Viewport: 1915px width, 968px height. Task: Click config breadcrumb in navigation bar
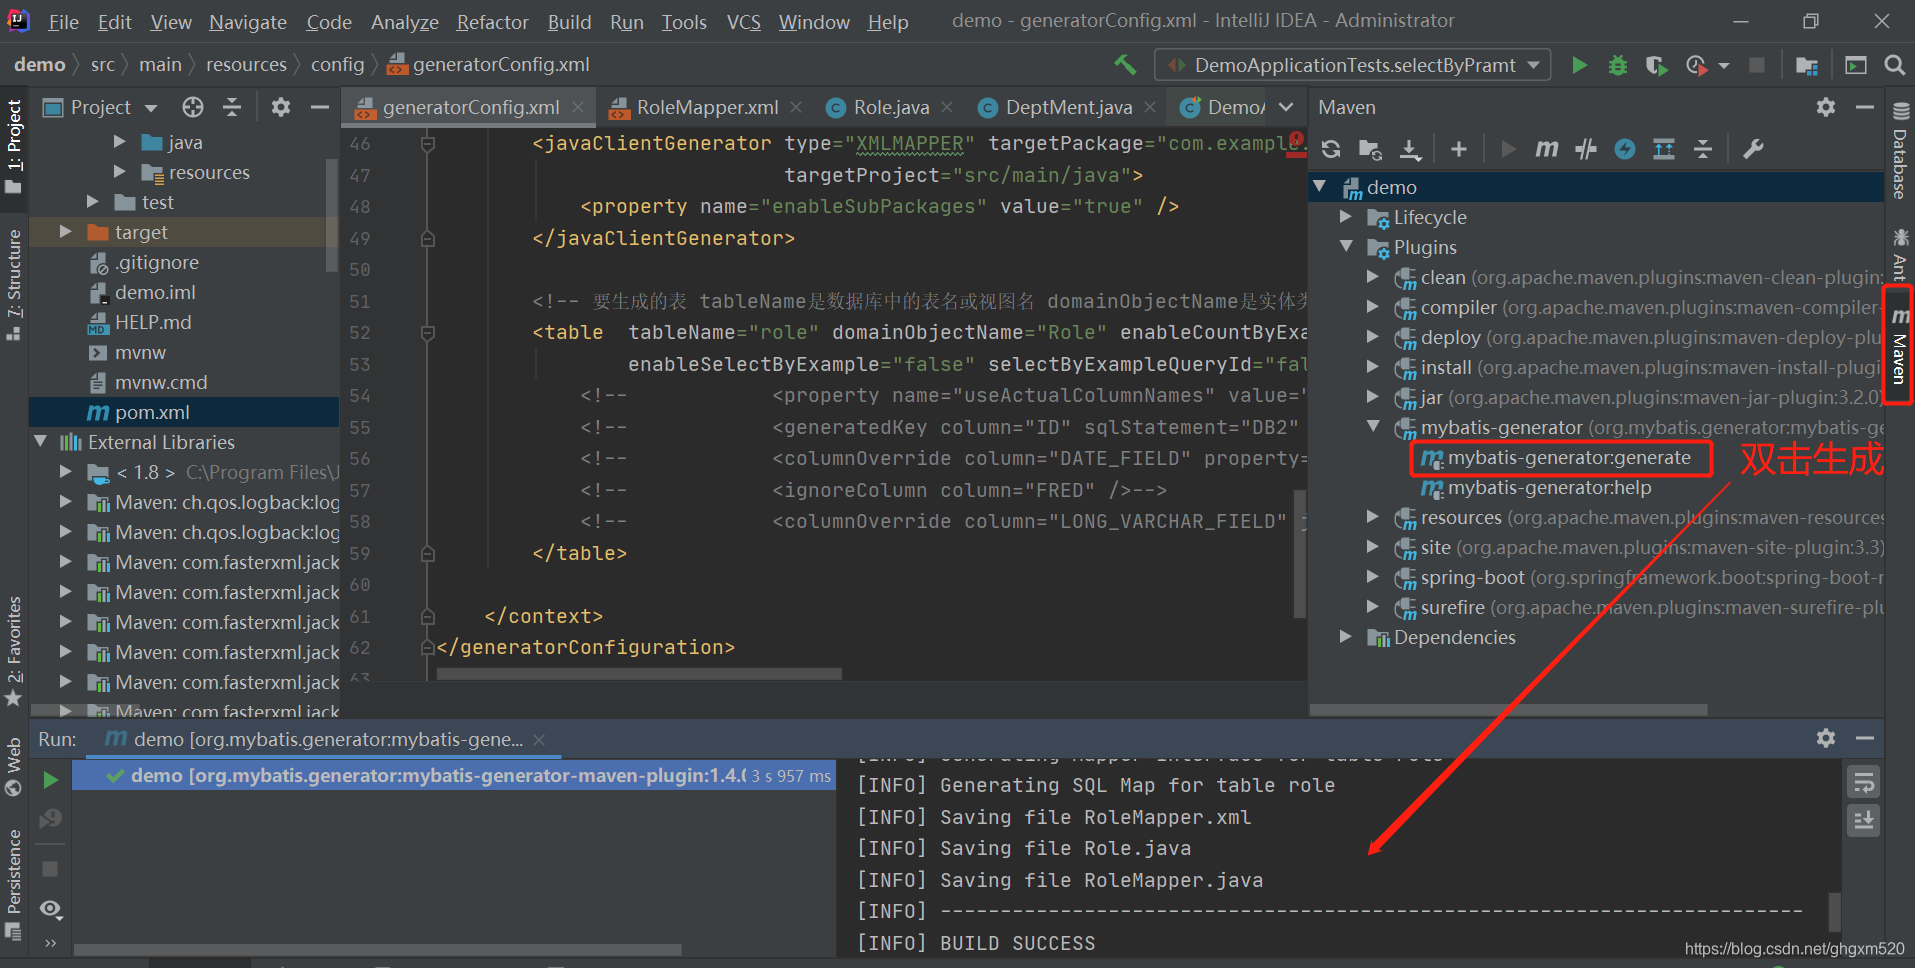pyautogui.click(x=337, y=65)
